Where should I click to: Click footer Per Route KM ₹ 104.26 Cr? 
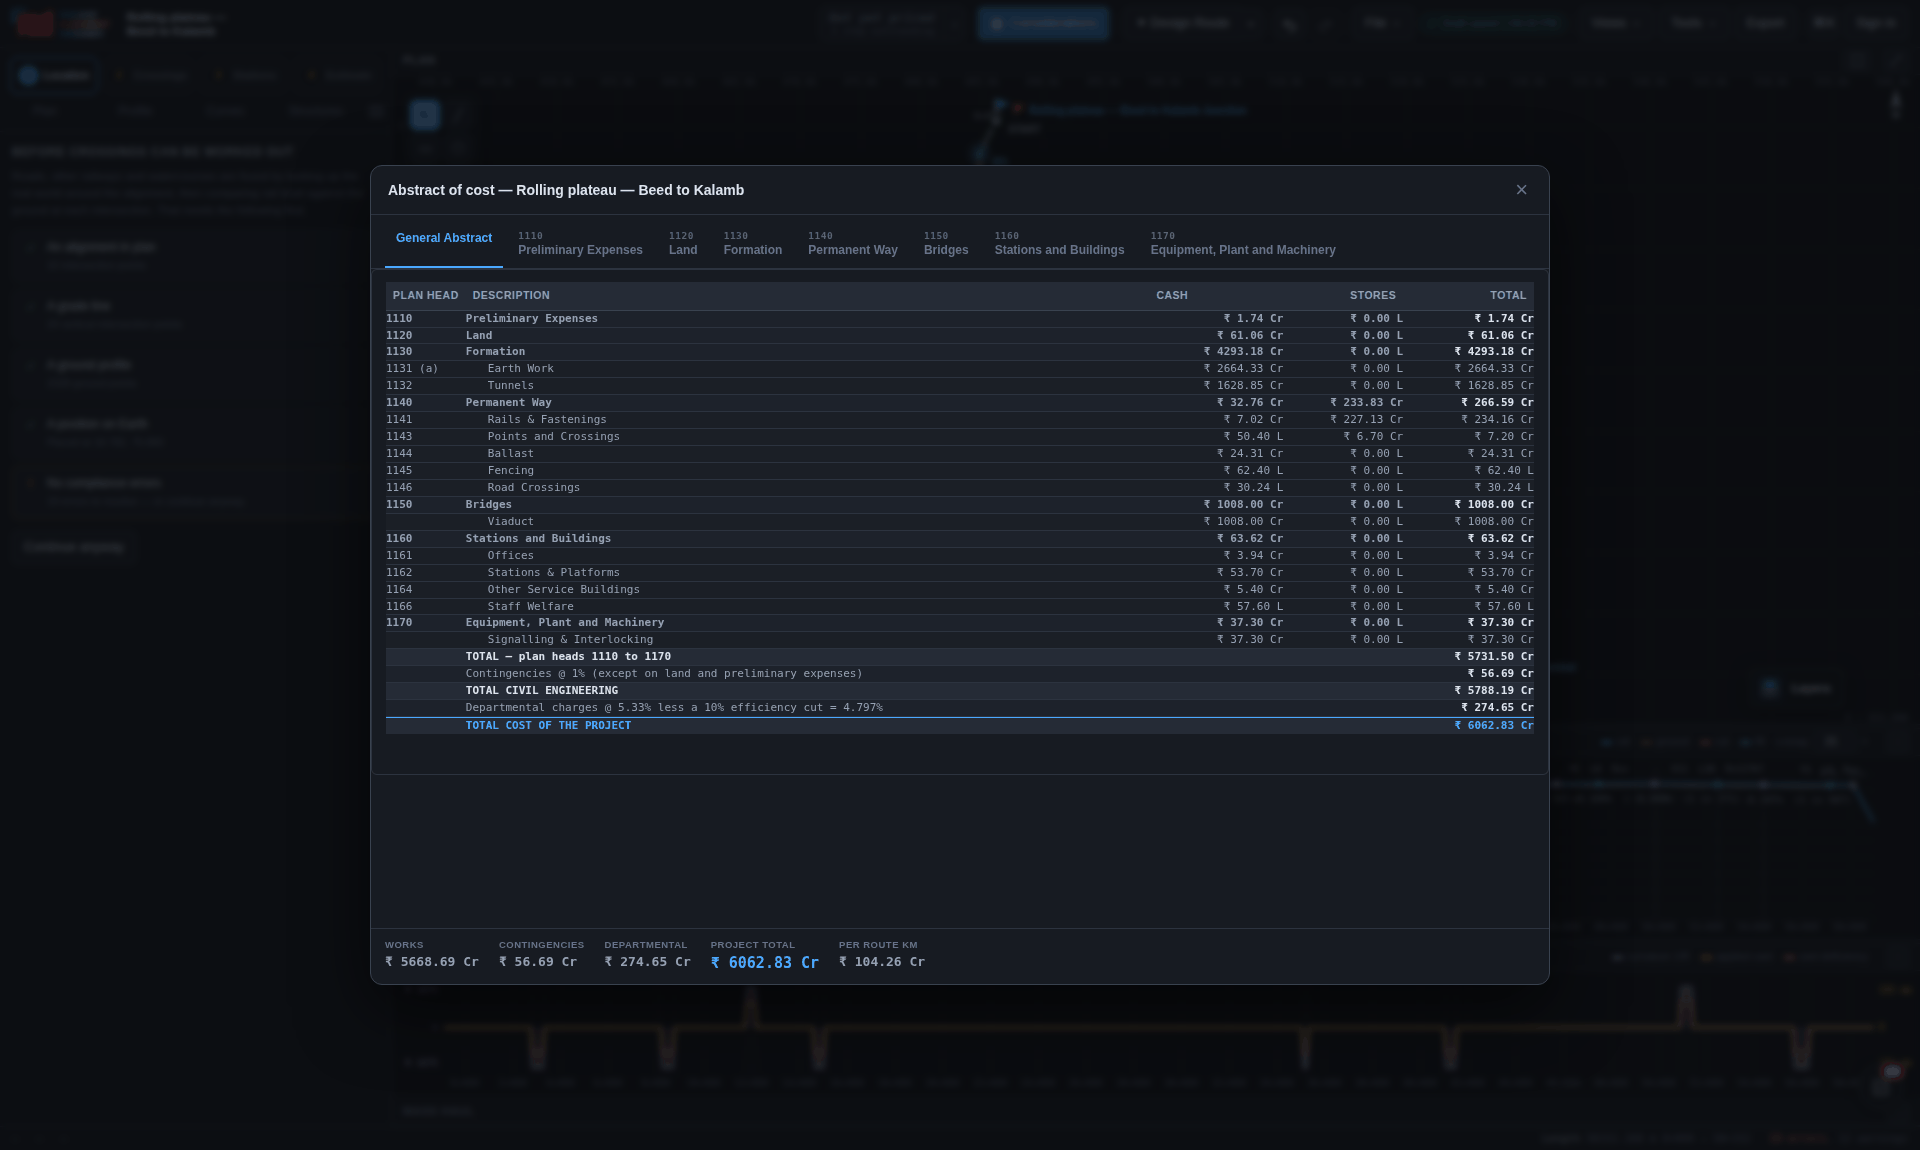882,962
